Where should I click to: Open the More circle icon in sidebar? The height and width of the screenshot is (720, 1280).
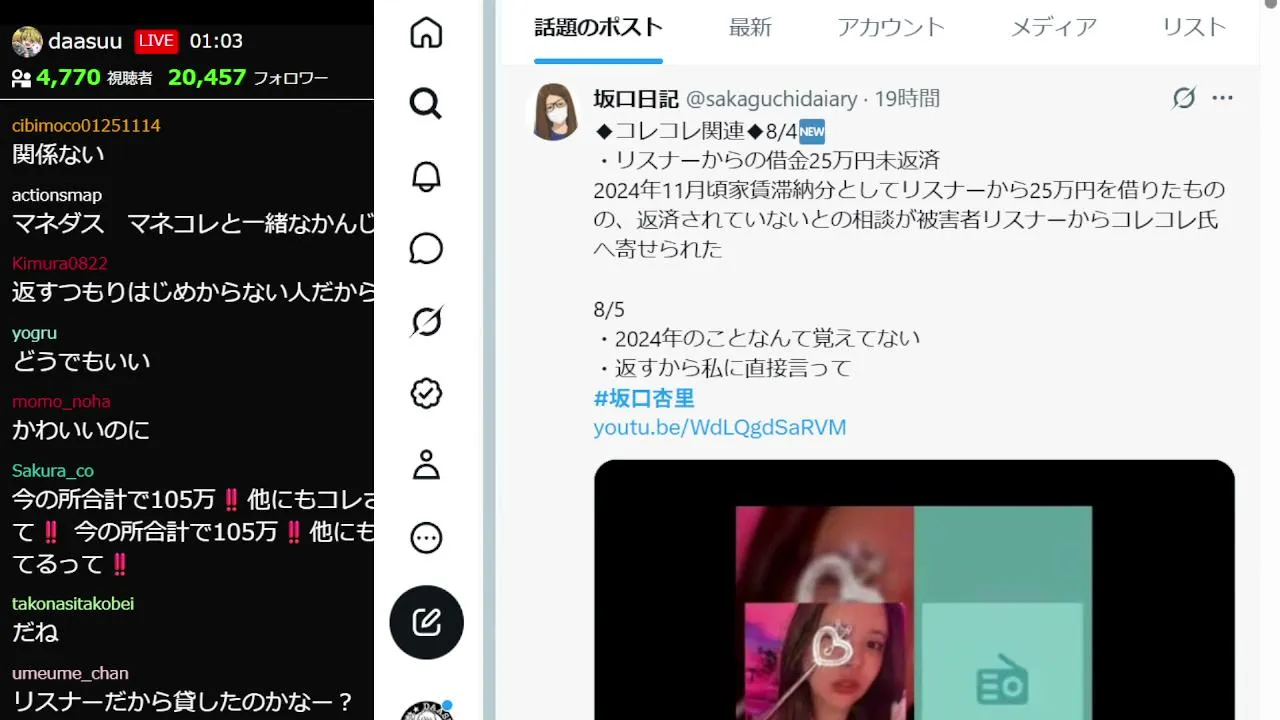426,538
